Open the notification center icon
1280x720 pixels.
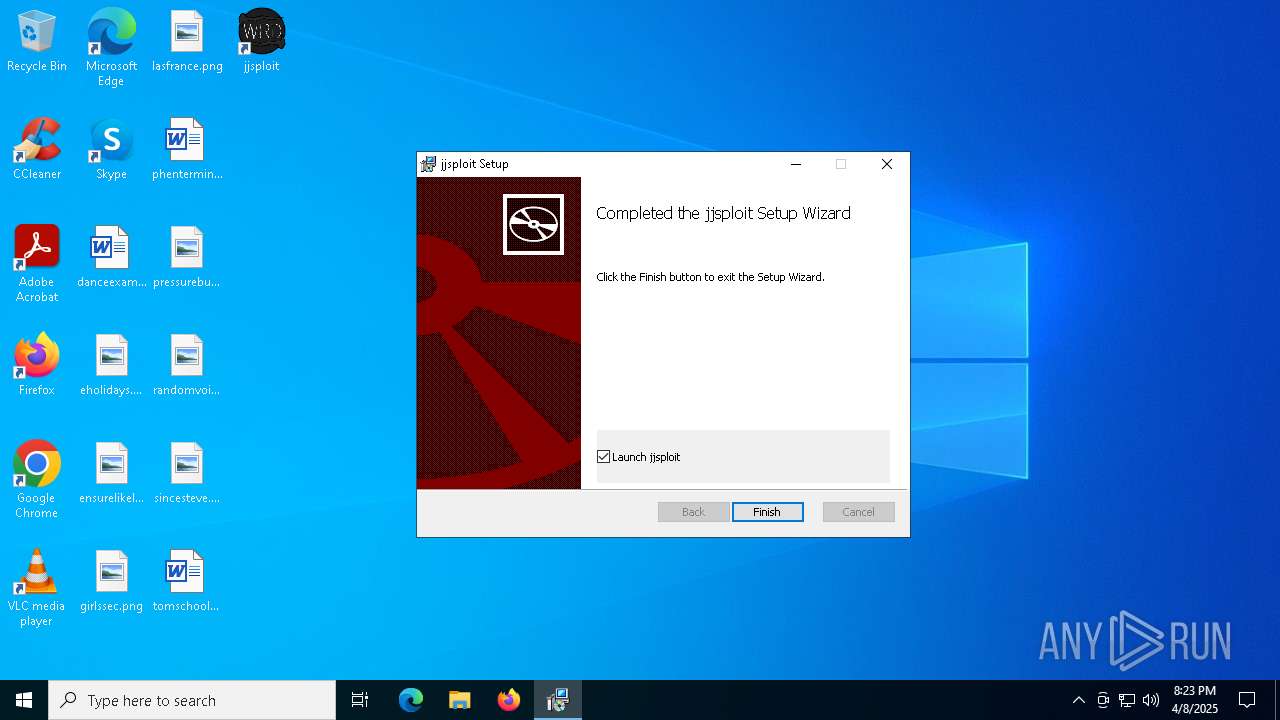[1247, 700]
